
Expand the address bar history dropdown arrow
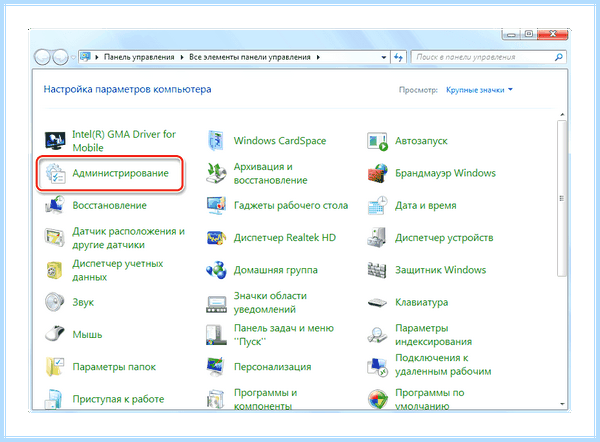pyautogui.click(x=383, y=57)
